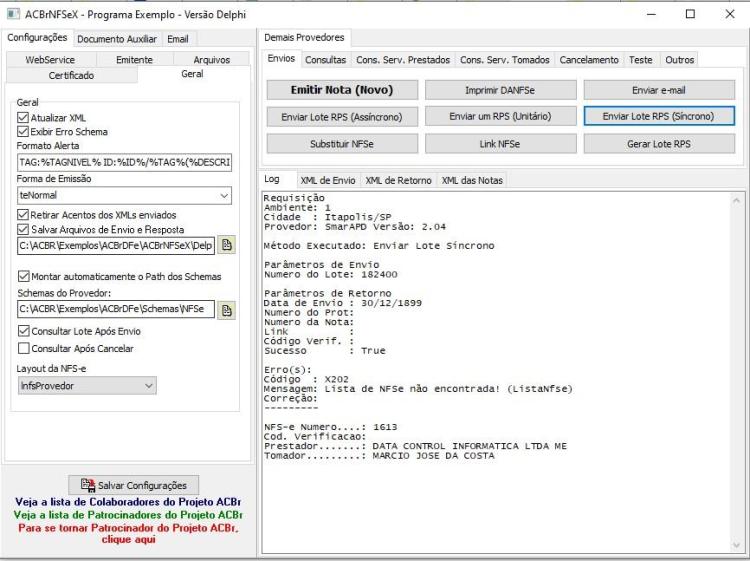Screen dimensions: 750x561
Task: Click Formato Alerta text field
Action: (x=124, y=162)
